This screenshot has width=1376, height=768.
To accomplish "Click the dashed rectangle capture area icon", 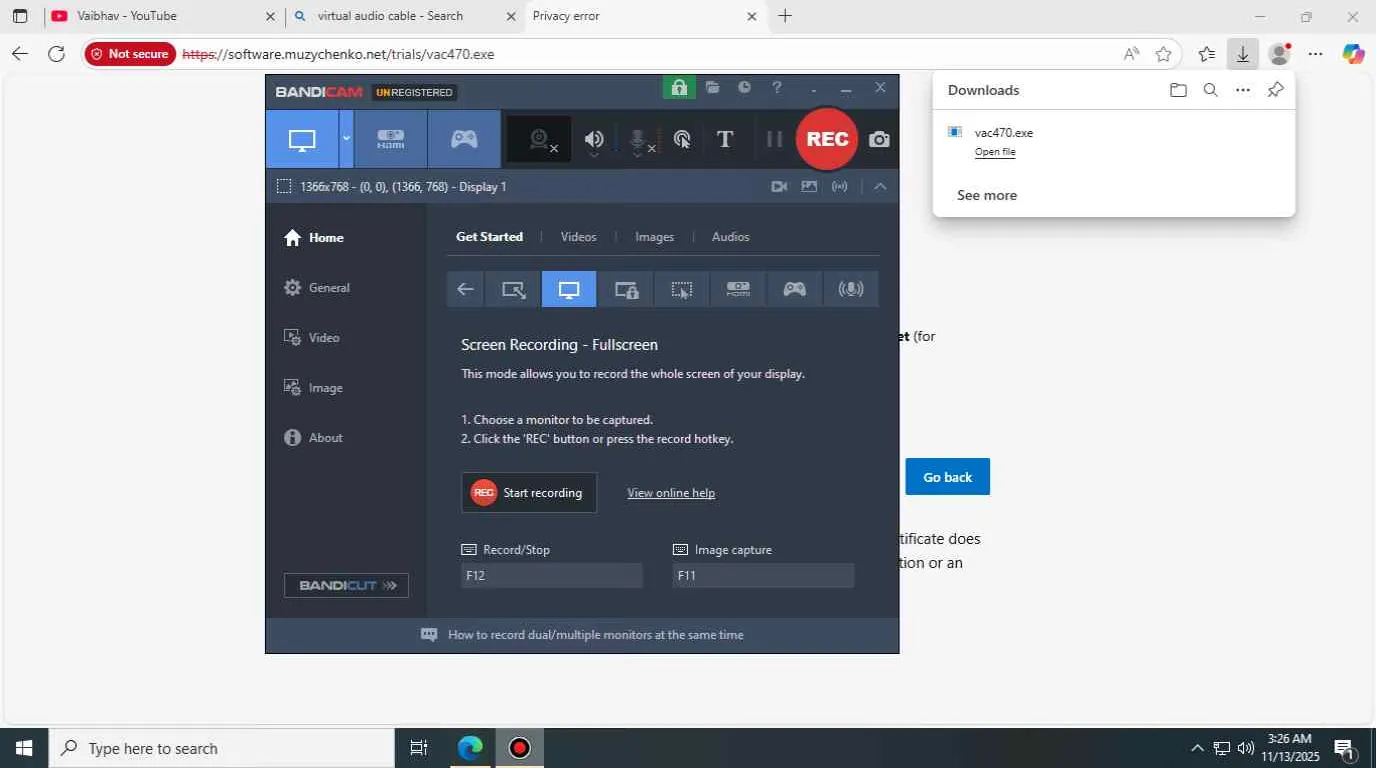I will coord(284,186).
